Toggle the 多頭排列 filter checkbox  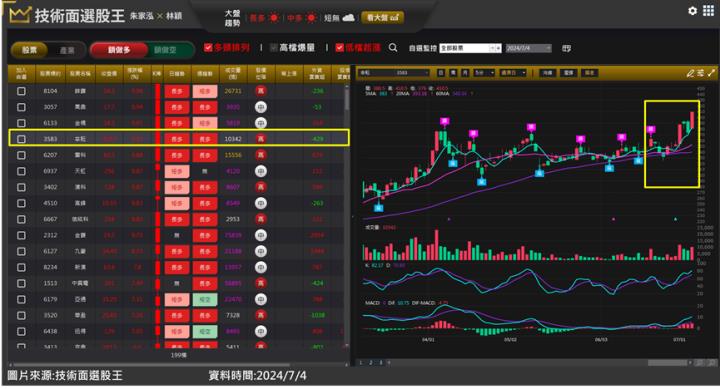coord(208,47)
